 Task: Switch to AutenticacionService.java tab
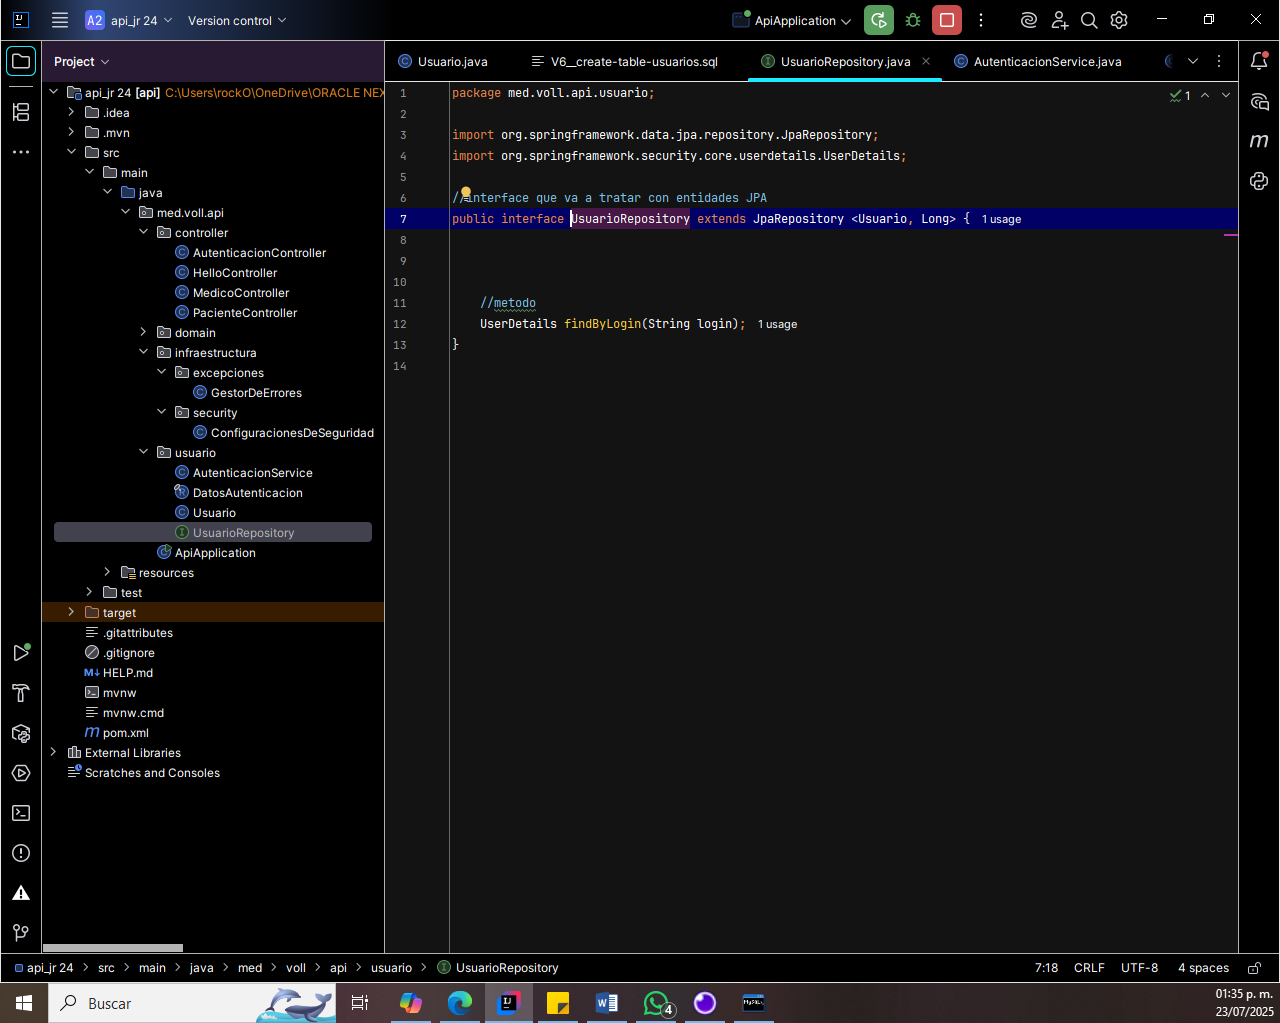coord(1038,61)
